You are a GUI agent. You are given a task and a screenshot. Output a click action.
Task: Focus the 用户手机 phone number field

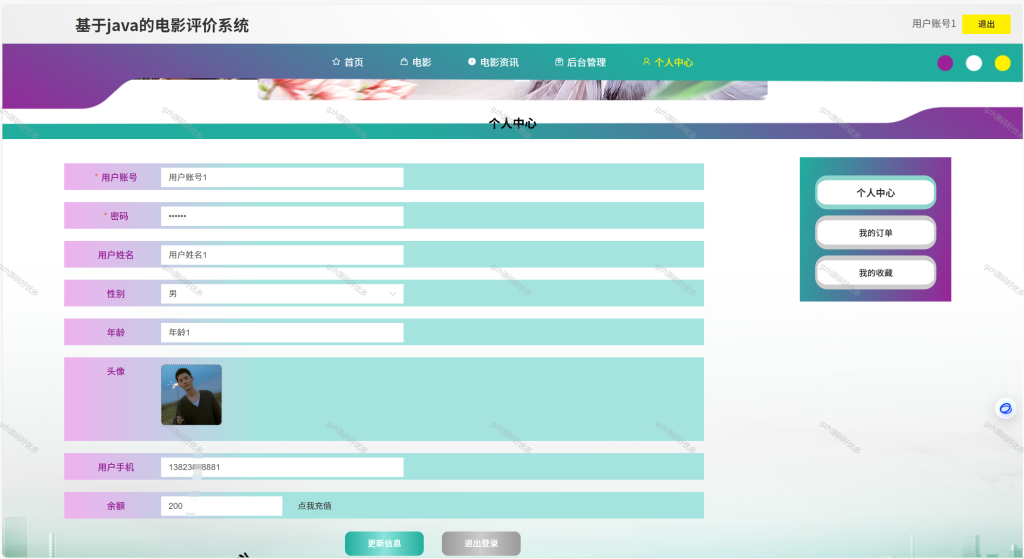tap(282, 467)
